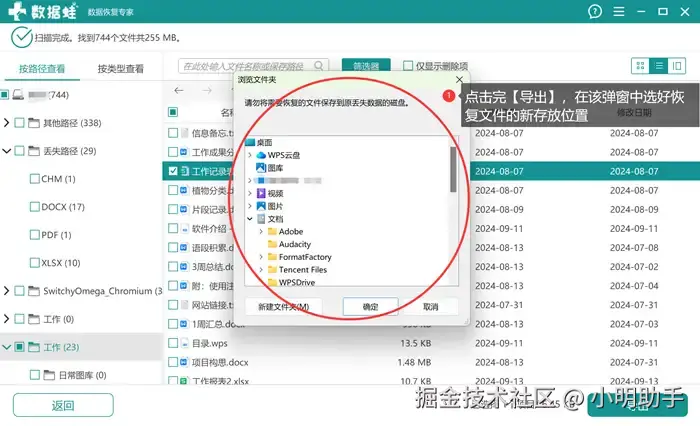This screenshot has width=700, height=426.
Task: Toggle select-all checkbox in file list header
Action: [173, 112]
